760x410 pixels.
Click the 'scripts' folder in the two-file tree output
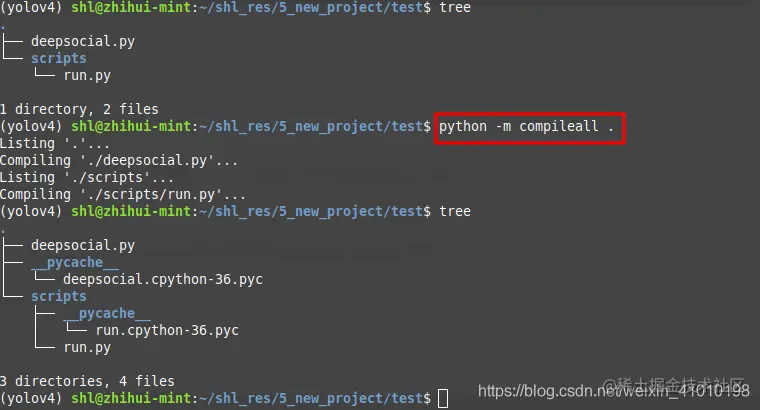coord(59,58)
